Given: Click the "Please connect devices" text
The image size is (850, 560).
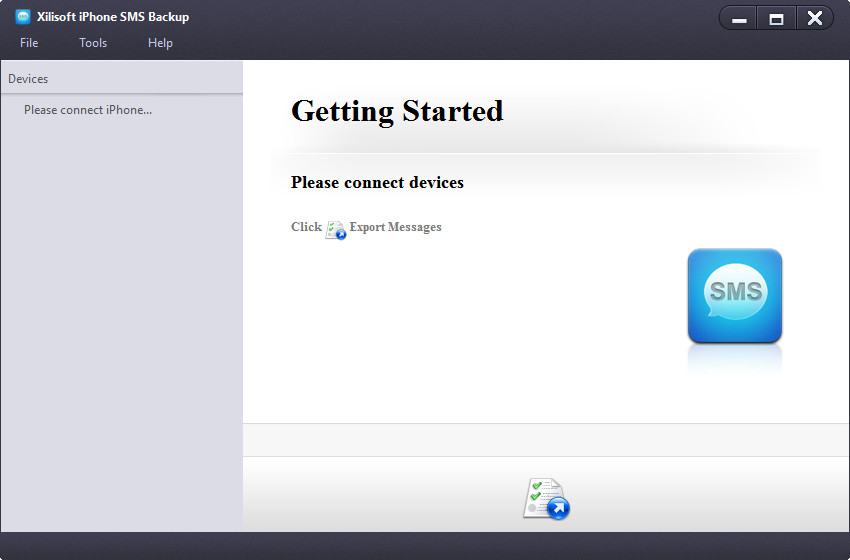Looking at the screenshot, I should point(377,182).
